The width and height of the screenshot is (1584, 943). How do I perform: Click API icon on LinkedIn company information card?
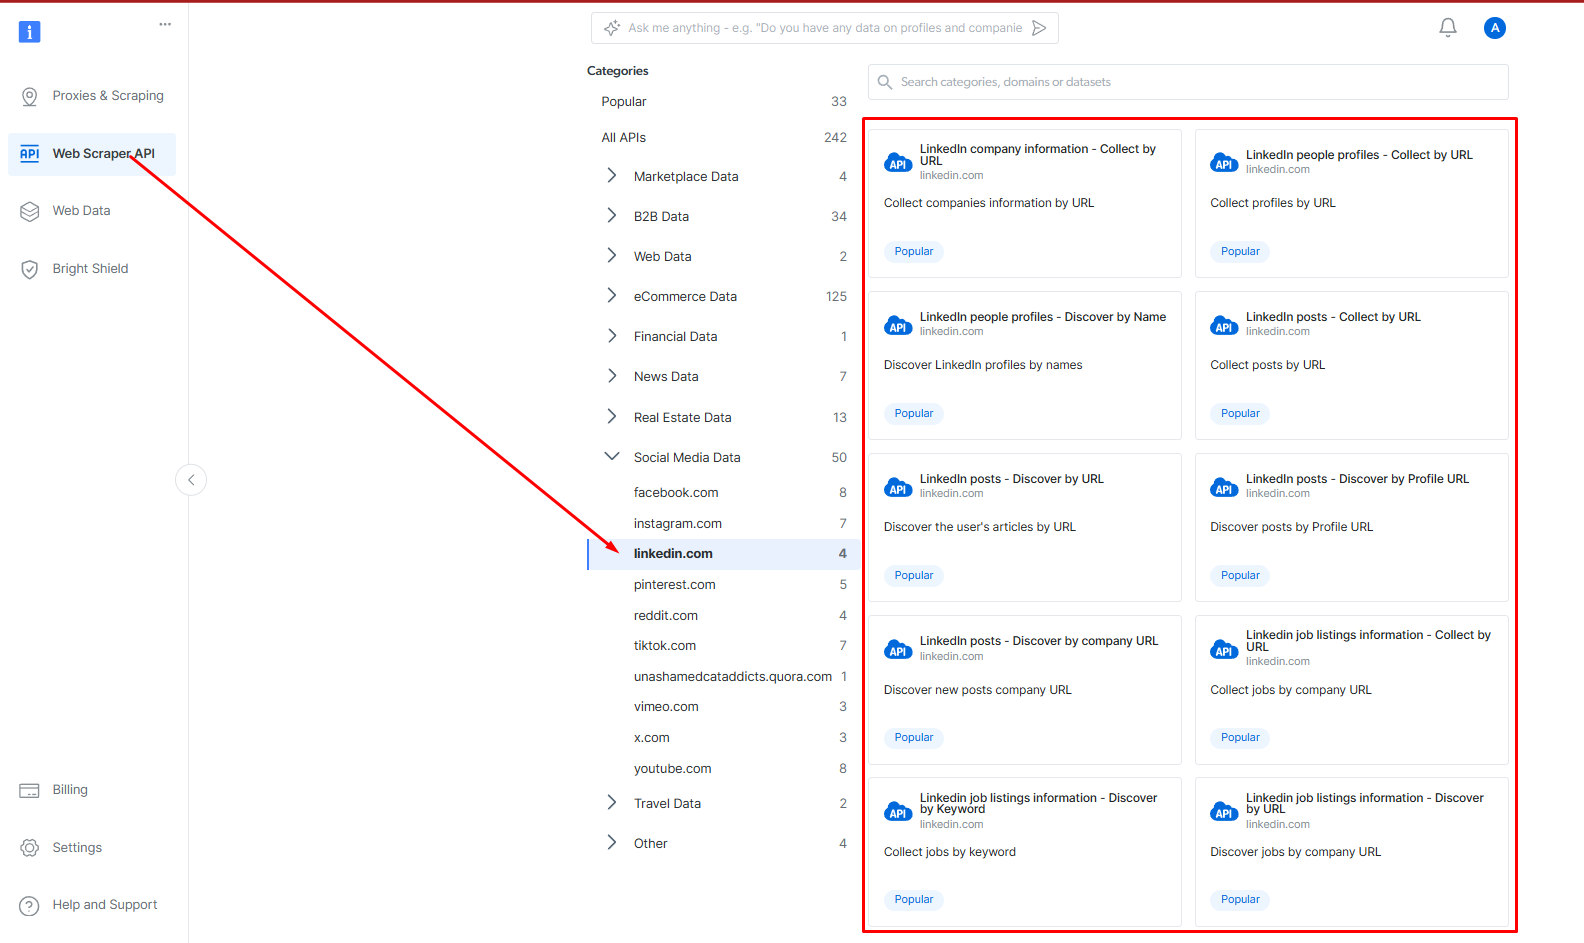pyautogui.click(x=898, y=163)
